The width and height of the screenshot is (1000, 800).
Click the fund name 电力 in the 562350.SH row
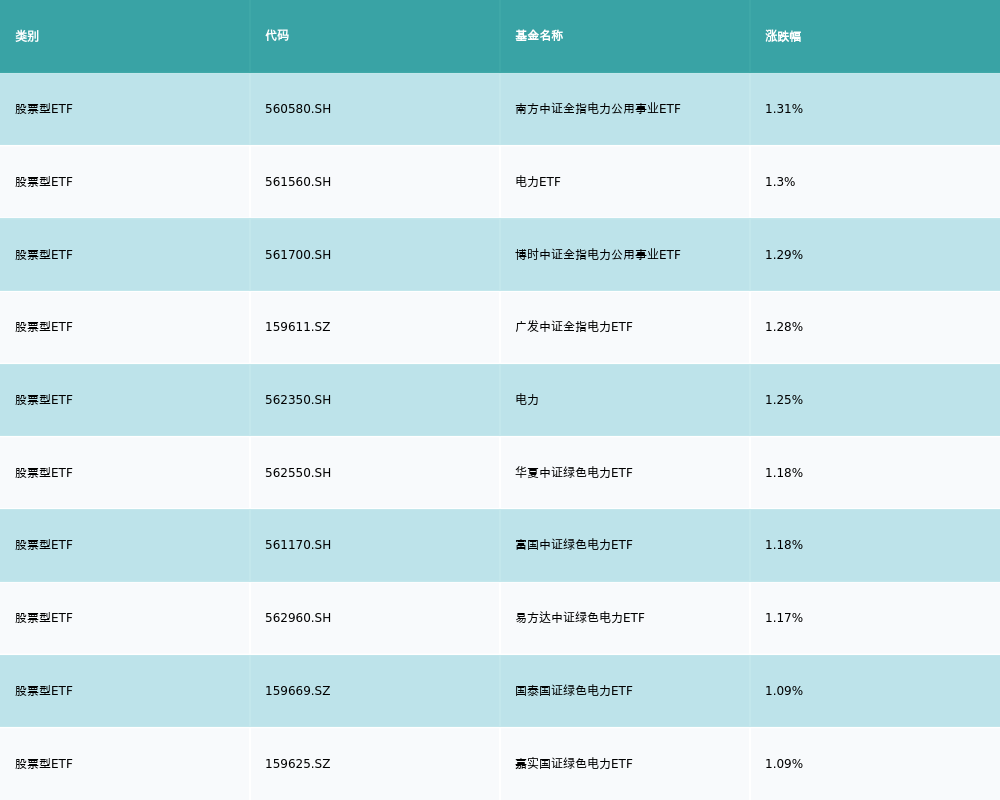[x=527, y=400]
